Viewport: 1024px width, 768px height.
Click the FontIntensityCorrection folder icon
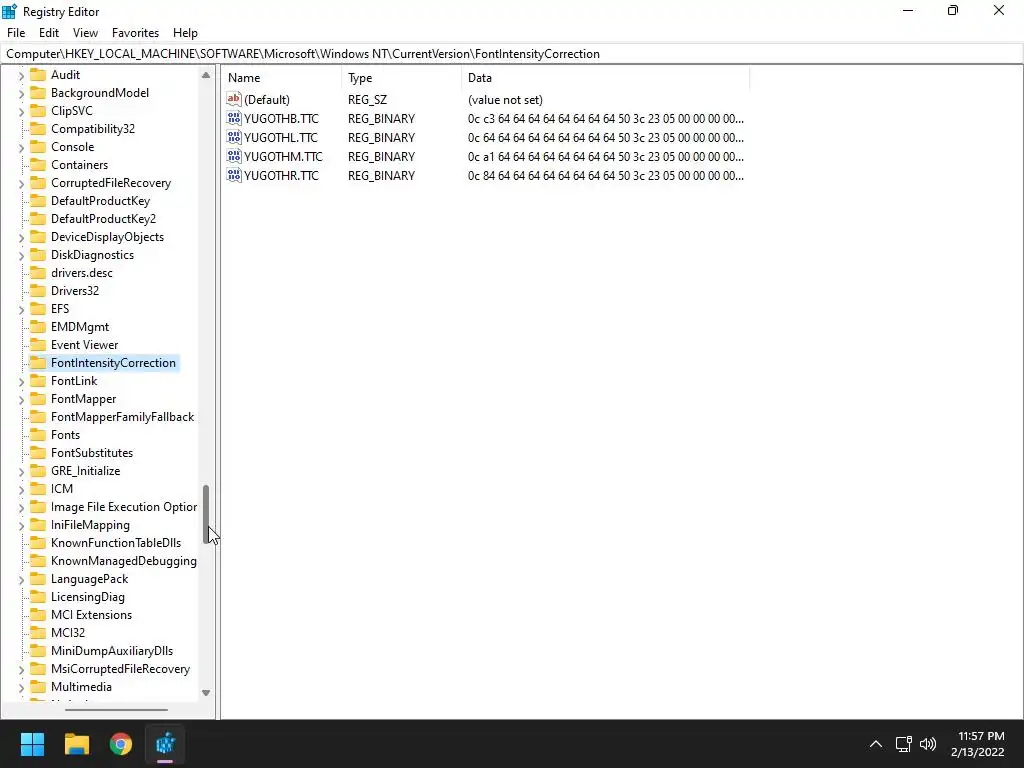39,362
